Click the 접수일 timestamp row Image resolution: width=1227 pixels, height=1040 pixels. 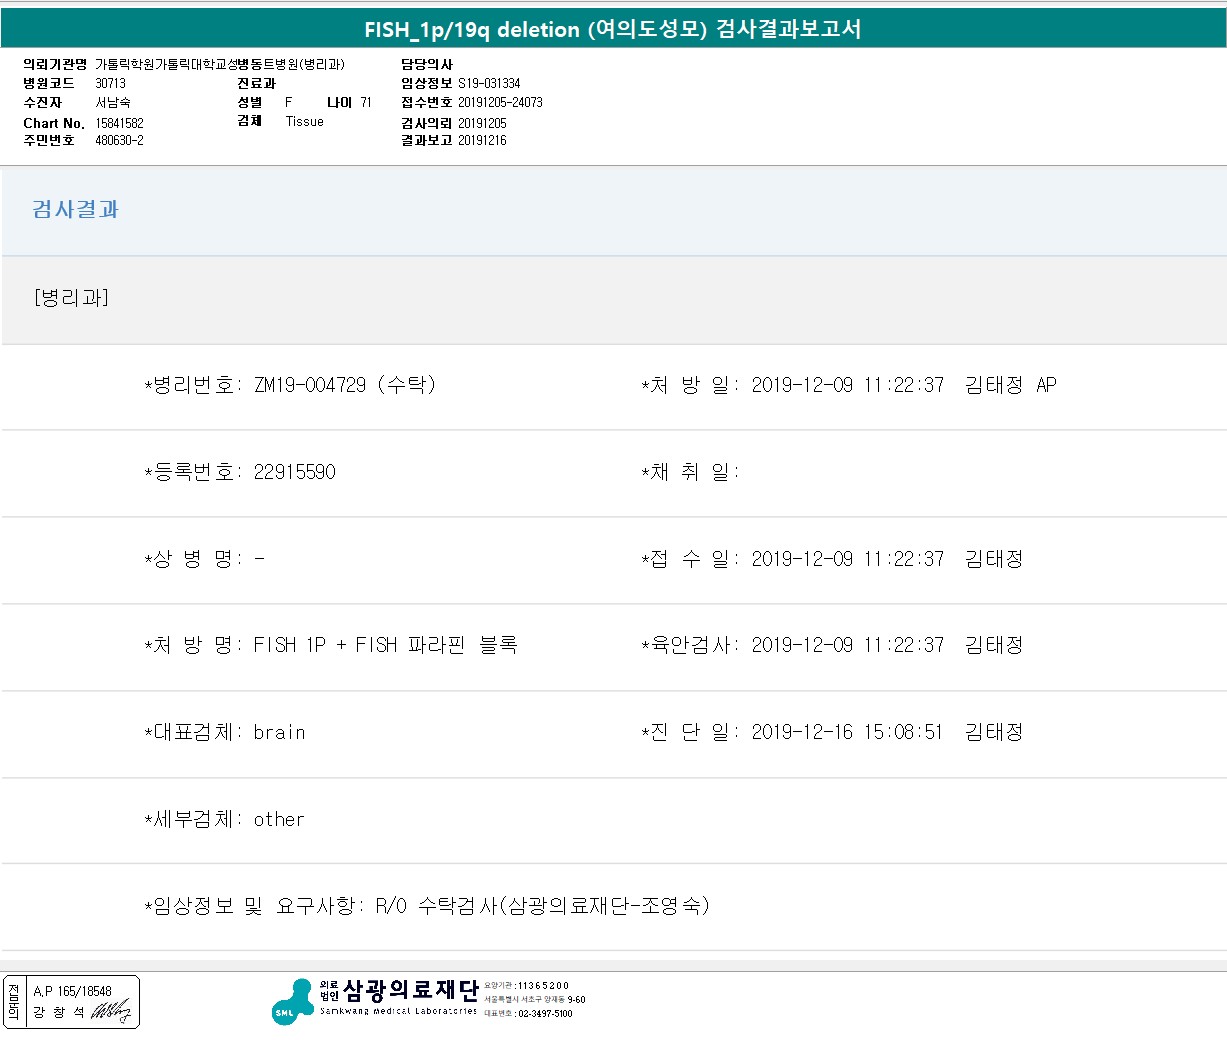pos(832,559)
